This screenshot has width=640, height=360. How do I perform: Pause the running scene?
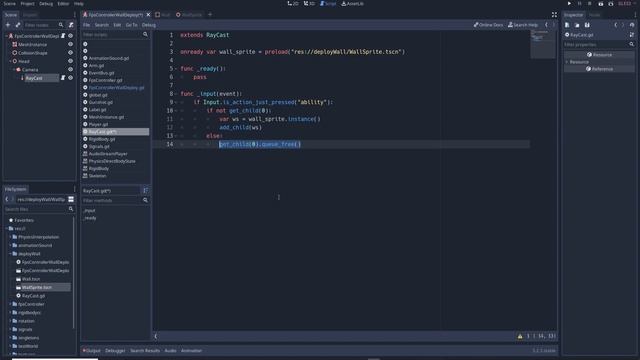pos(580,4)
